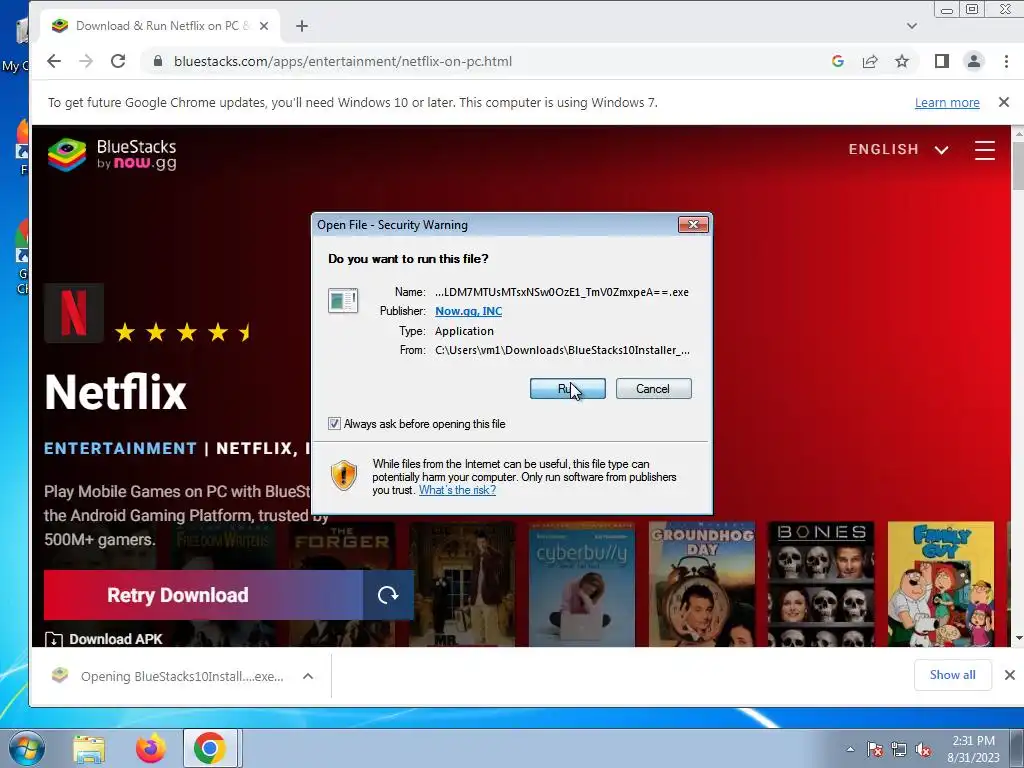Open the Chrome three-dot menu
This screenshot has width=1024, height=768.
coord(1006,61)
